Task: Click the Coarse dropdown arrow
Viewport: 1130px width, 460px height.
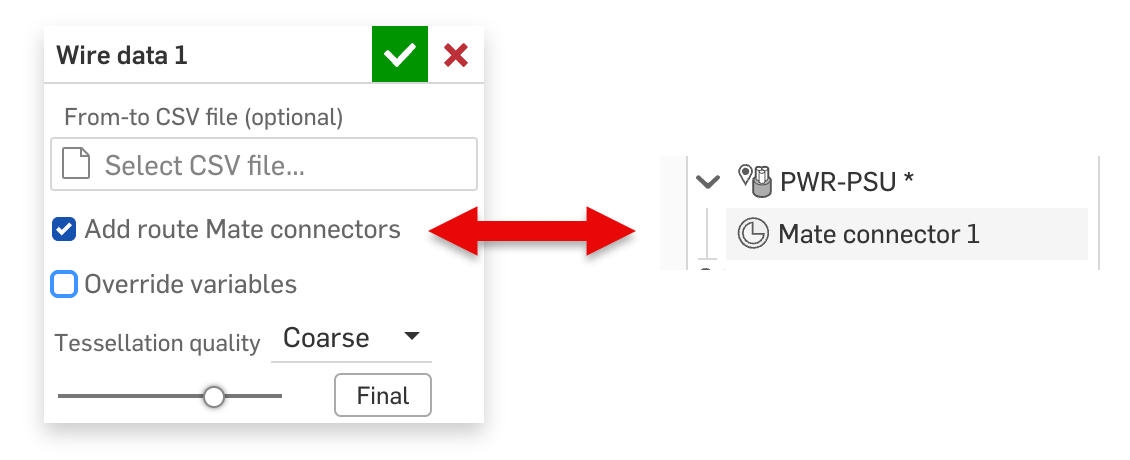Action: (411, 336)
